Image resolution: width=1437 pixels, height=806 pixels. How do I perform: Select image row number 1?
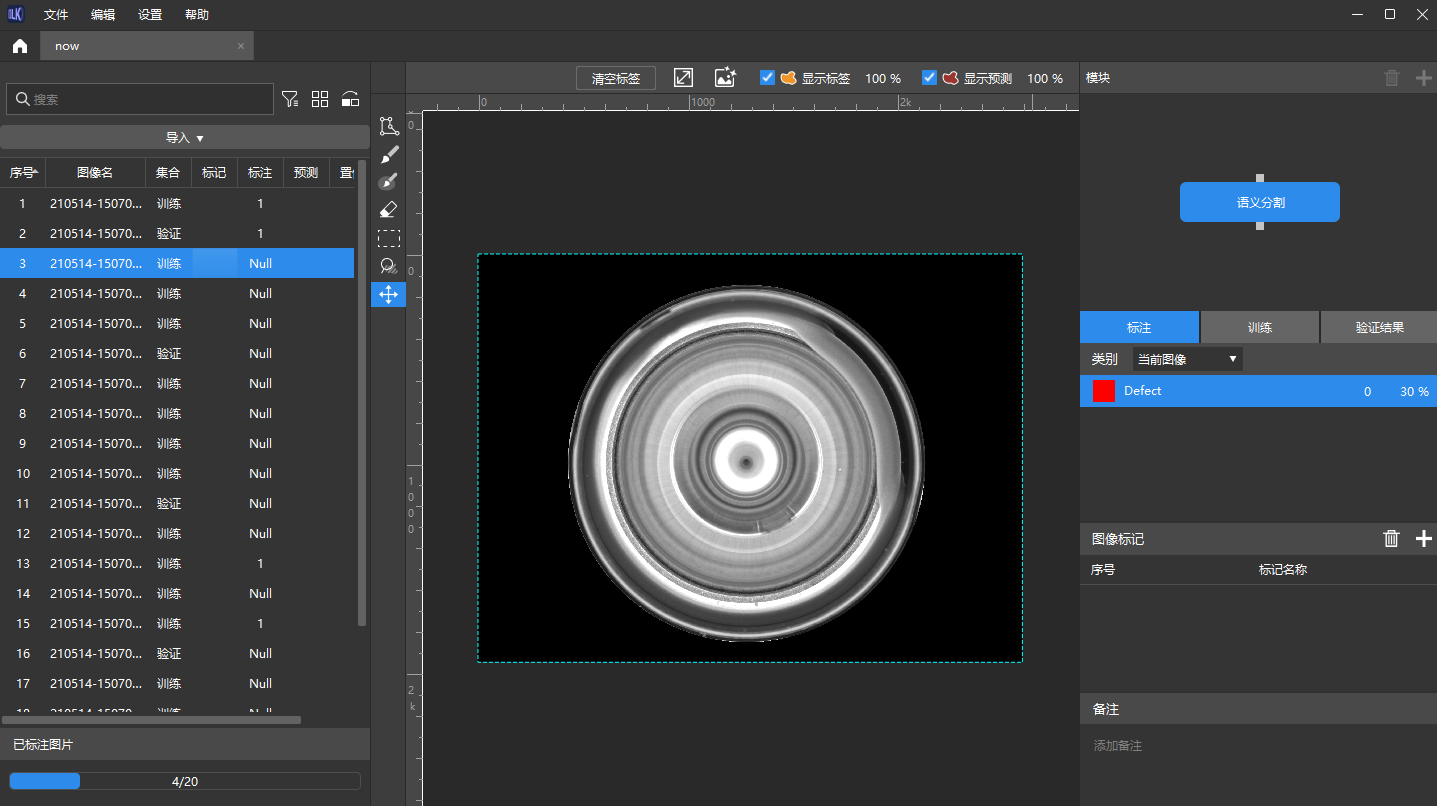(x=177, y=203)
